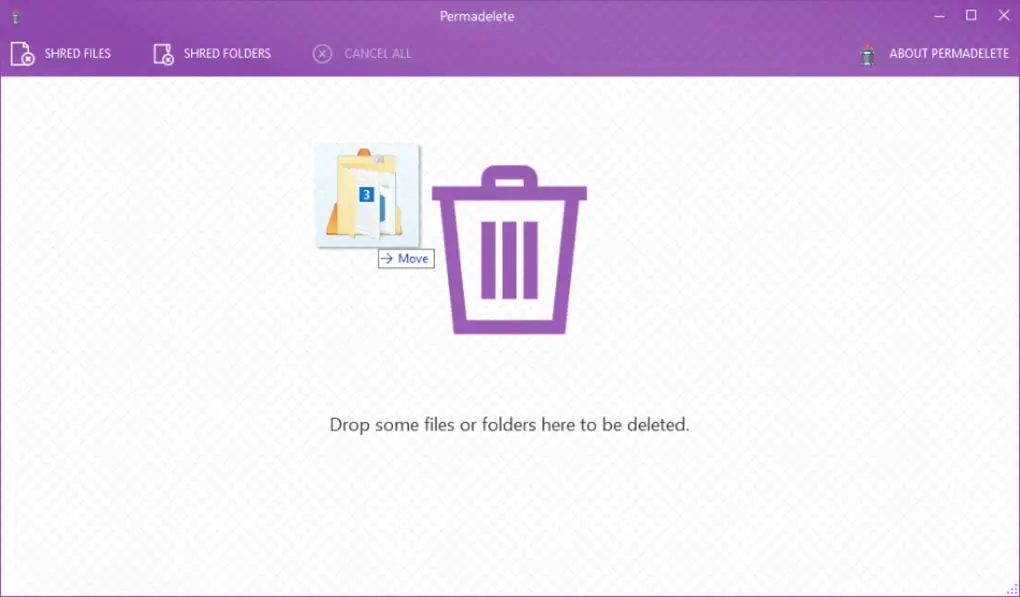Minimize the Permadelete window
Viewport: 1020px width, 597px height.
(939, 16)
